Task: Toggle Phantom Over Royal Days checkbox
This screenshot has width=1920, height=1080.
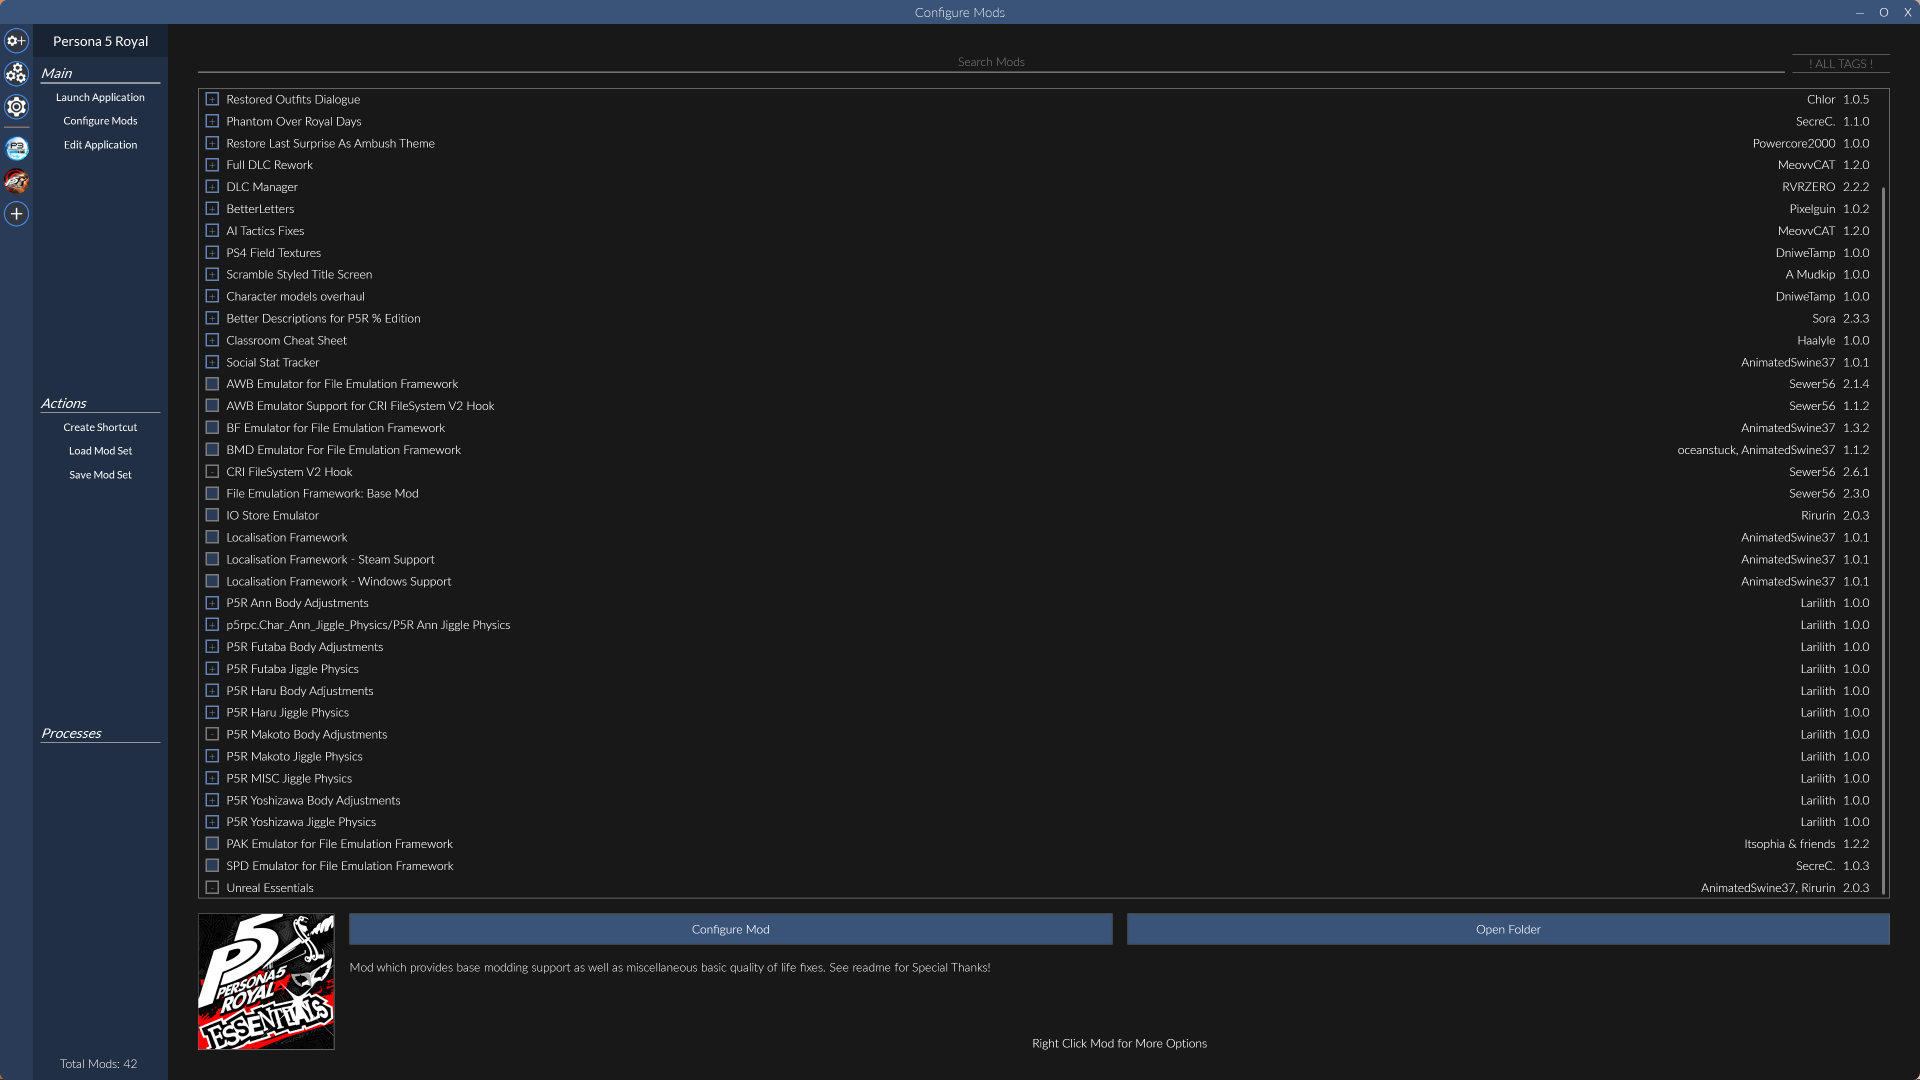Action: pos(212,121)
